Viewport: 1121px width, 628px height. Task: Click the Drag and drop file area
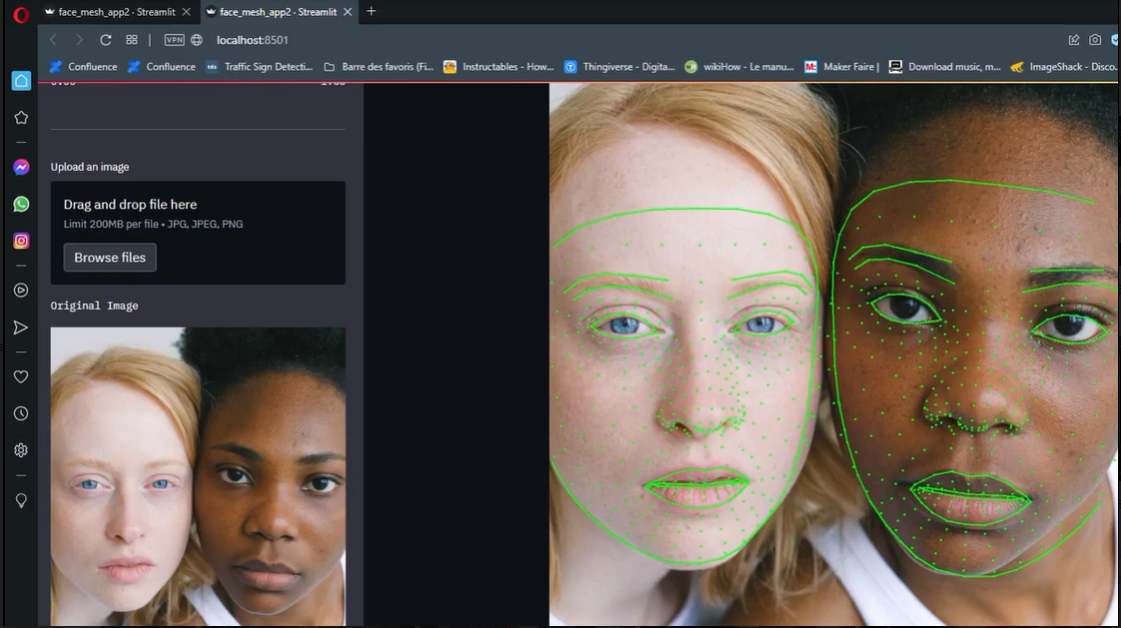point(198,233)
